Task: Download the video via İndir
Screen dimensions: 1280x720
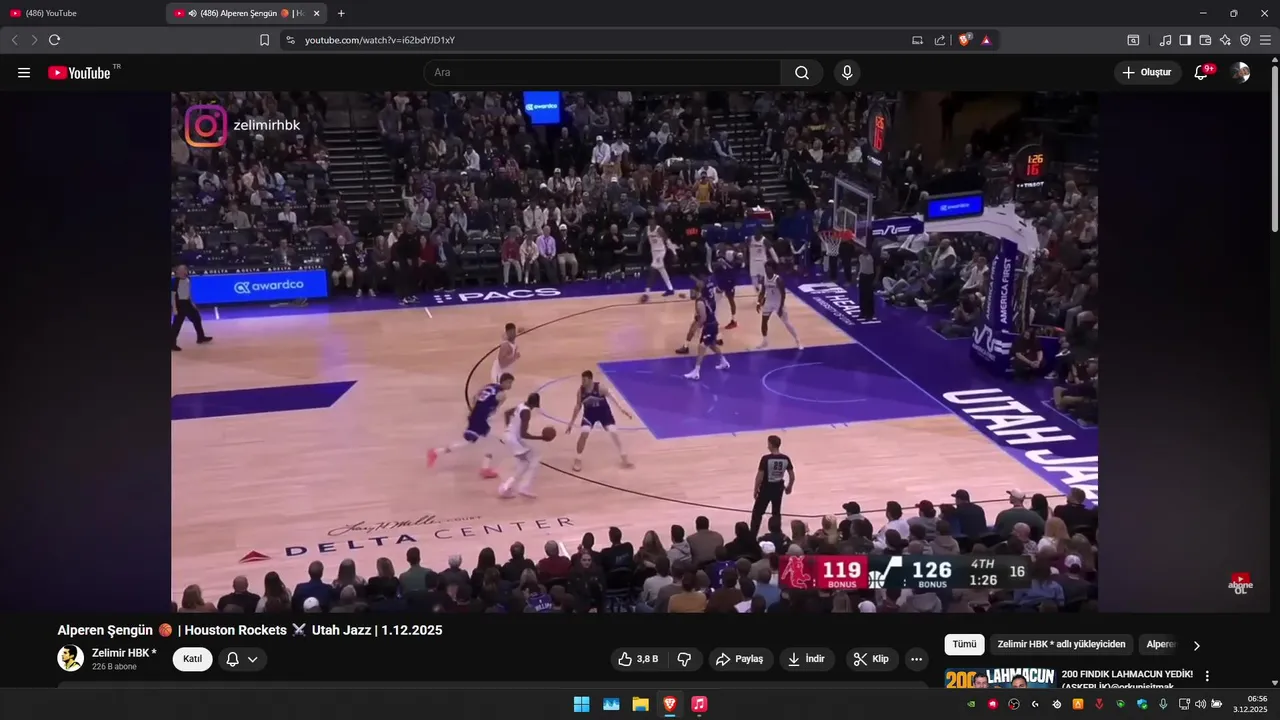Action: coord(807,659)
